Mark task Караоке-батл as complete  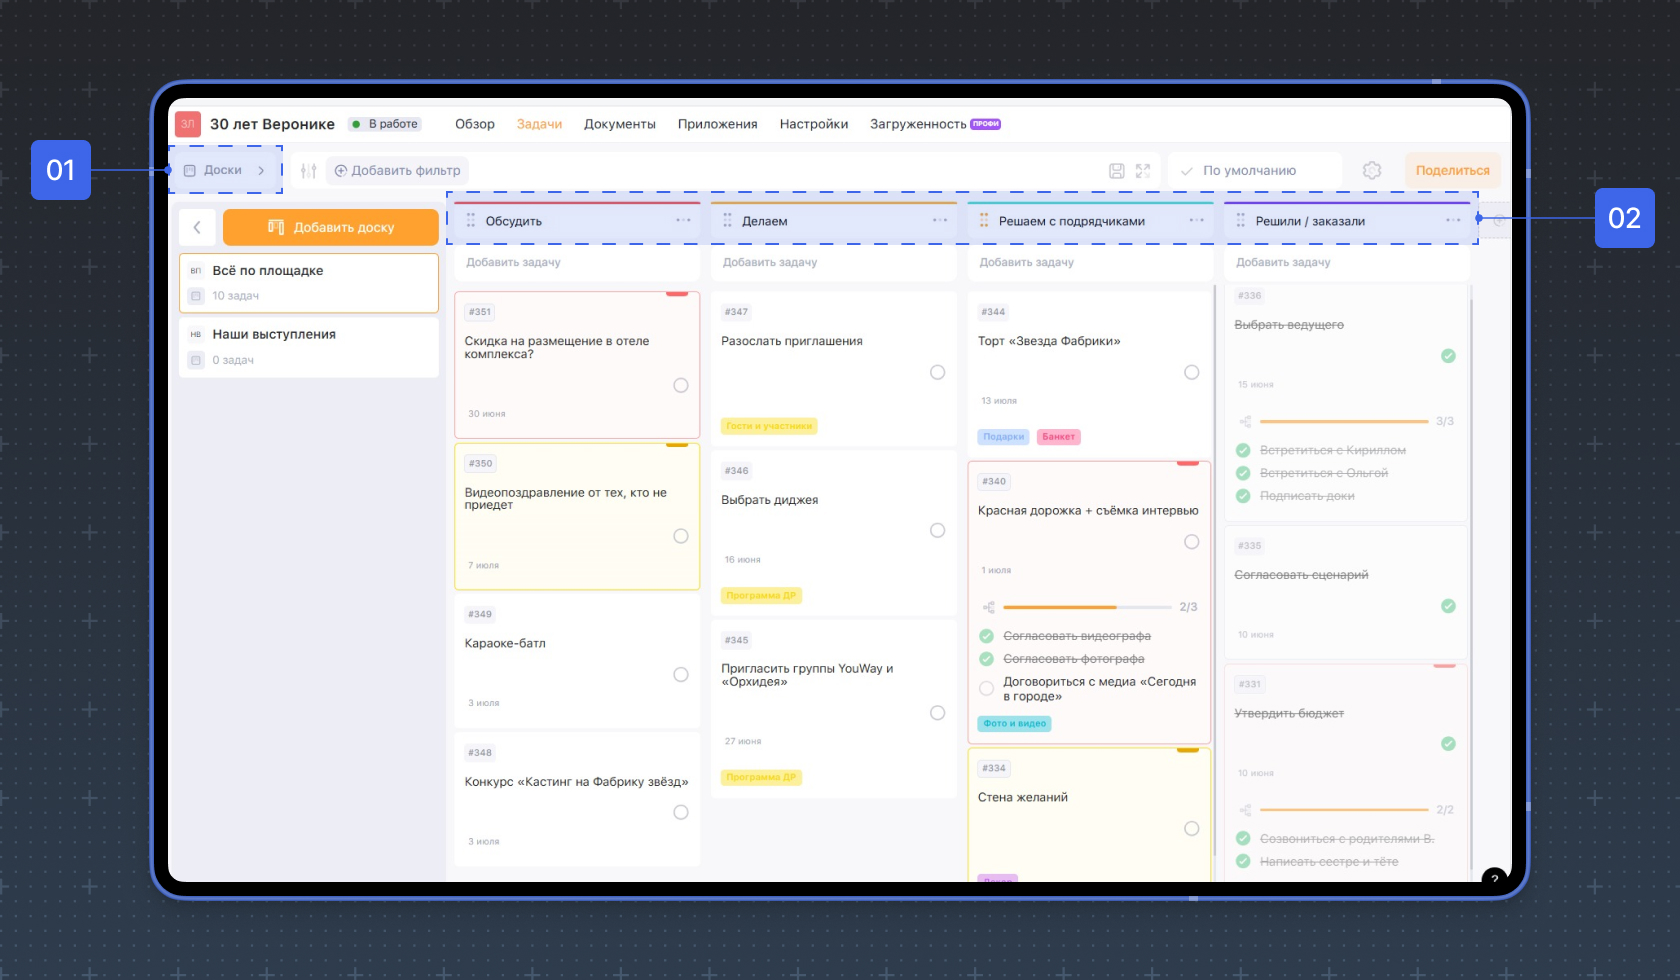tap(681, 675)
